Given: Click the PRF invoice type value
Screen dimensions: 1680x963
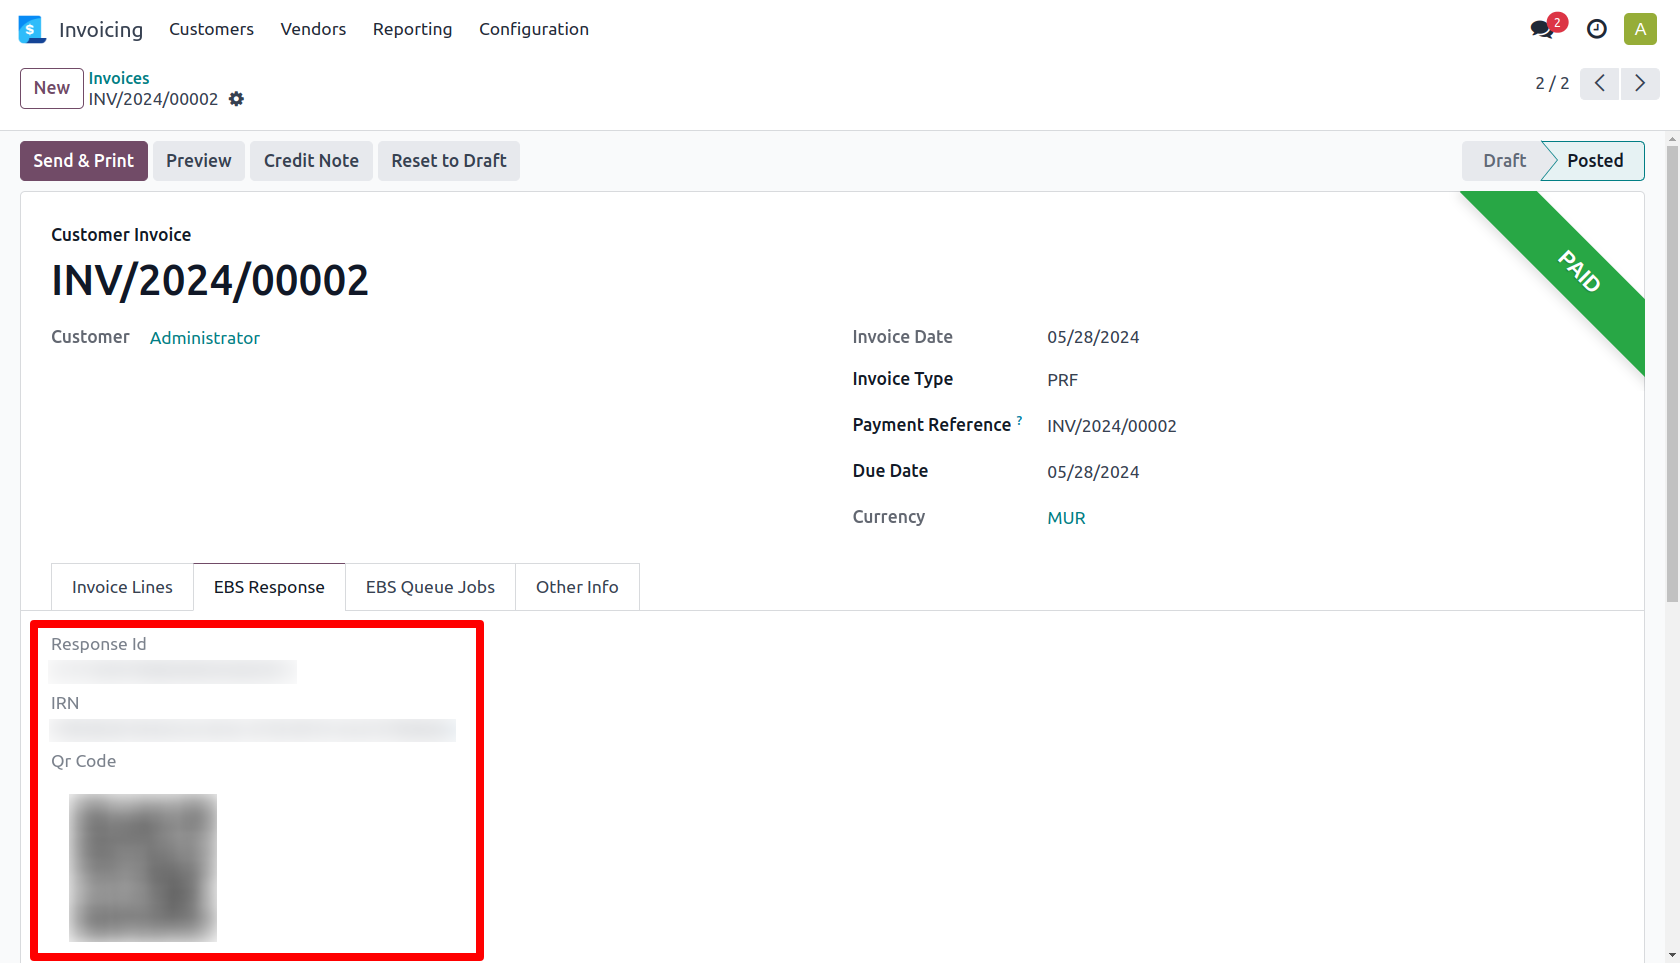Looking at the screenshot, I should [1062, 380].
